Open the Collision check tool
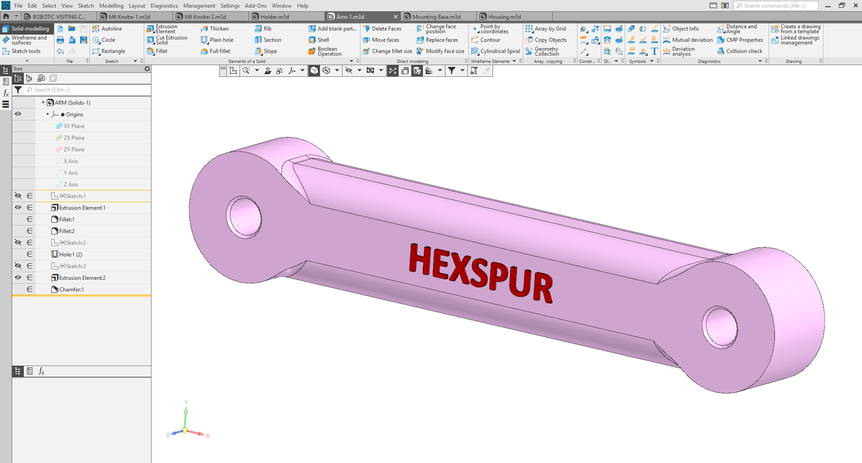The width and height of the screenshot is (862, 463). click(x=739, y=51)
